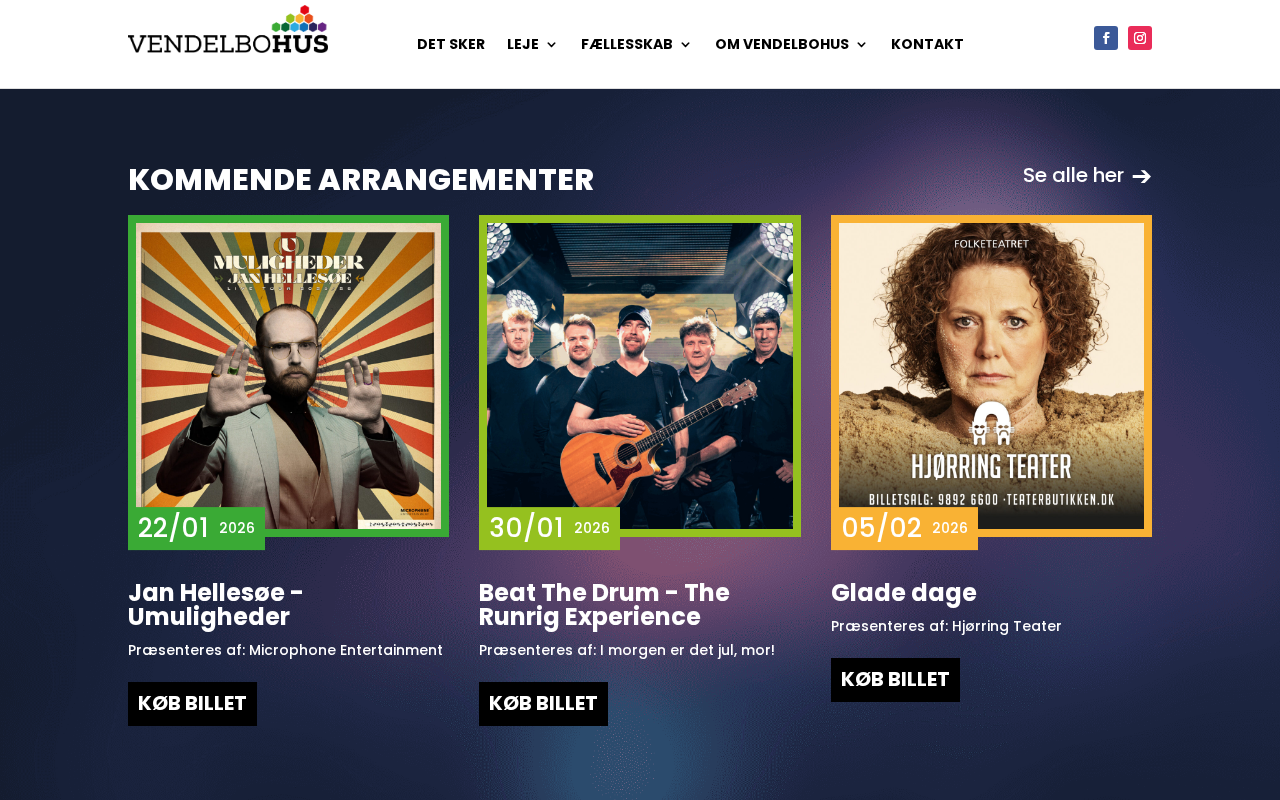Open the DET SKER menu item
This screenshot has height=800, width=1280.
(x=451, y=44)
